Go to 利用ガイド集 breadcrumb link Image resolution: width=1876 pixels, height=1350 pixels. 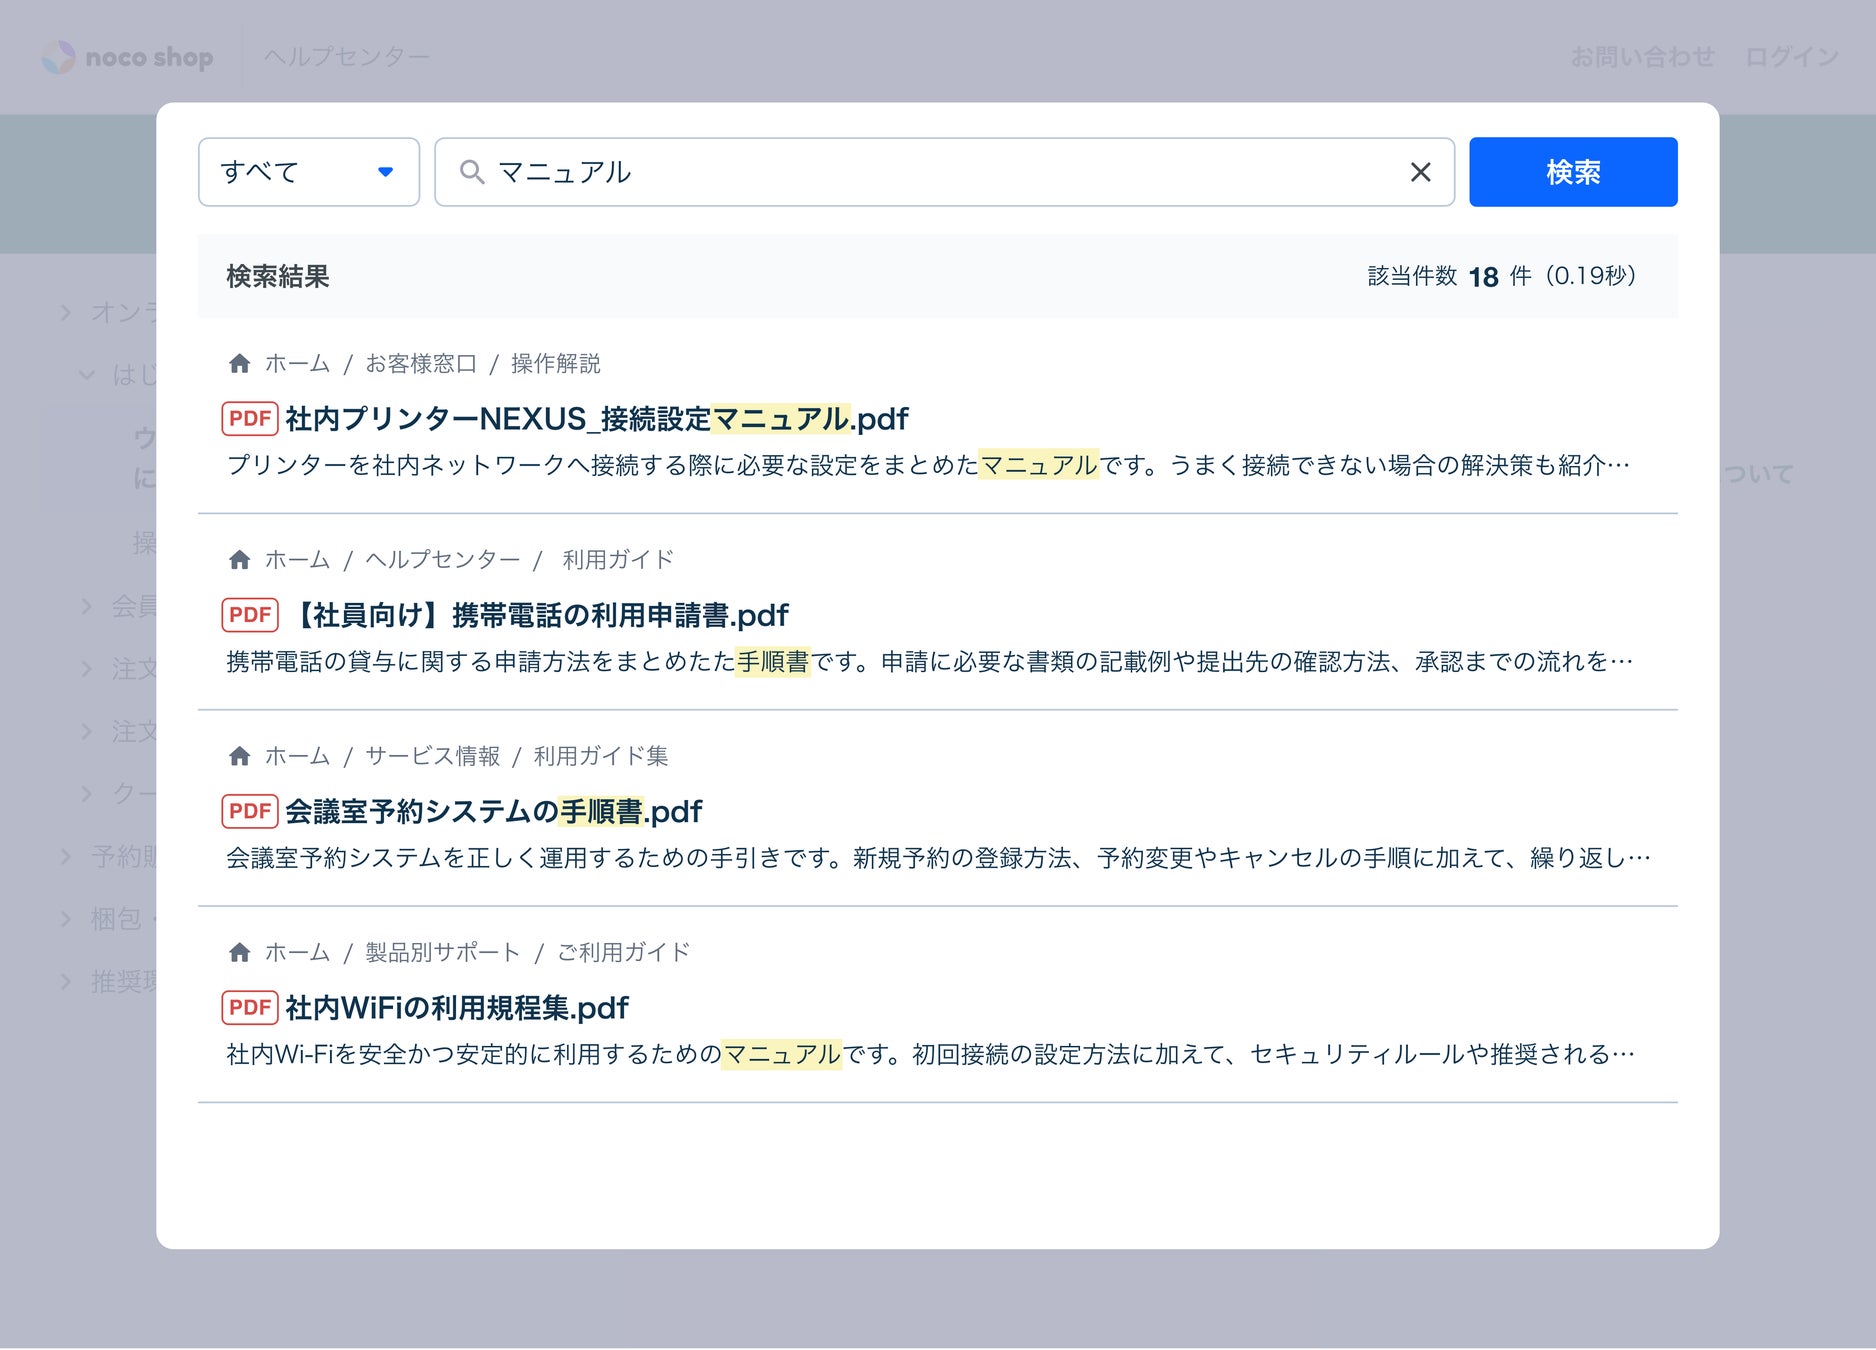(600, 756)
